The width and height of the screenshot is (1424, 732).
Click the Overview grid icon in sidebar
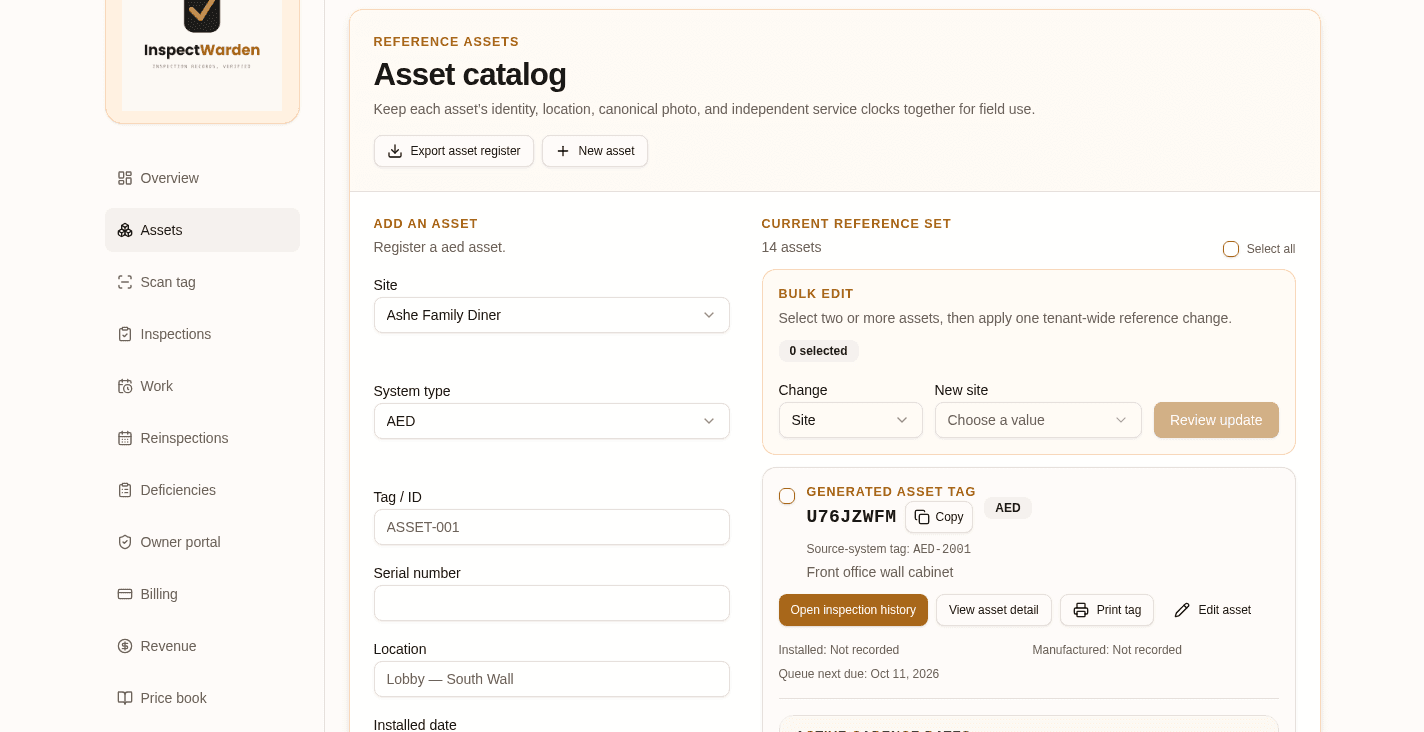click(x=125, y=178)
